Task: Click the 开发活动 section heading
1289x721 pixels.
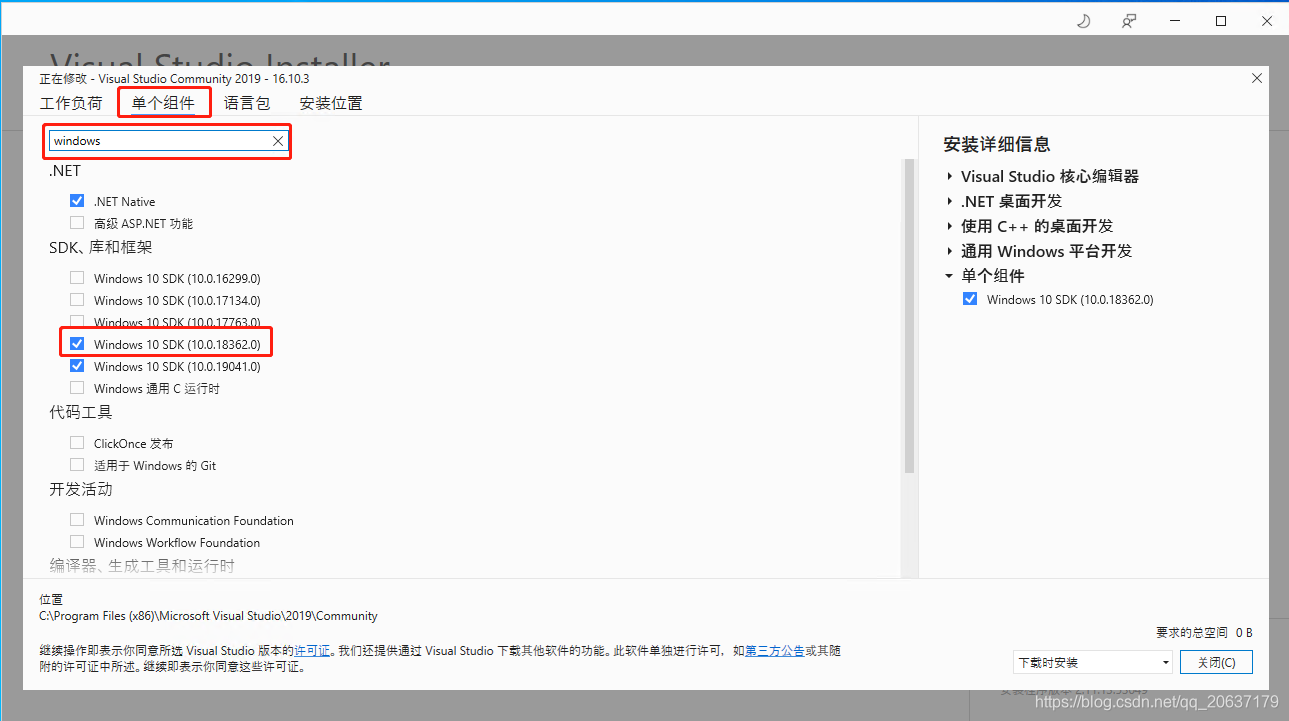Action: point(81,489)
